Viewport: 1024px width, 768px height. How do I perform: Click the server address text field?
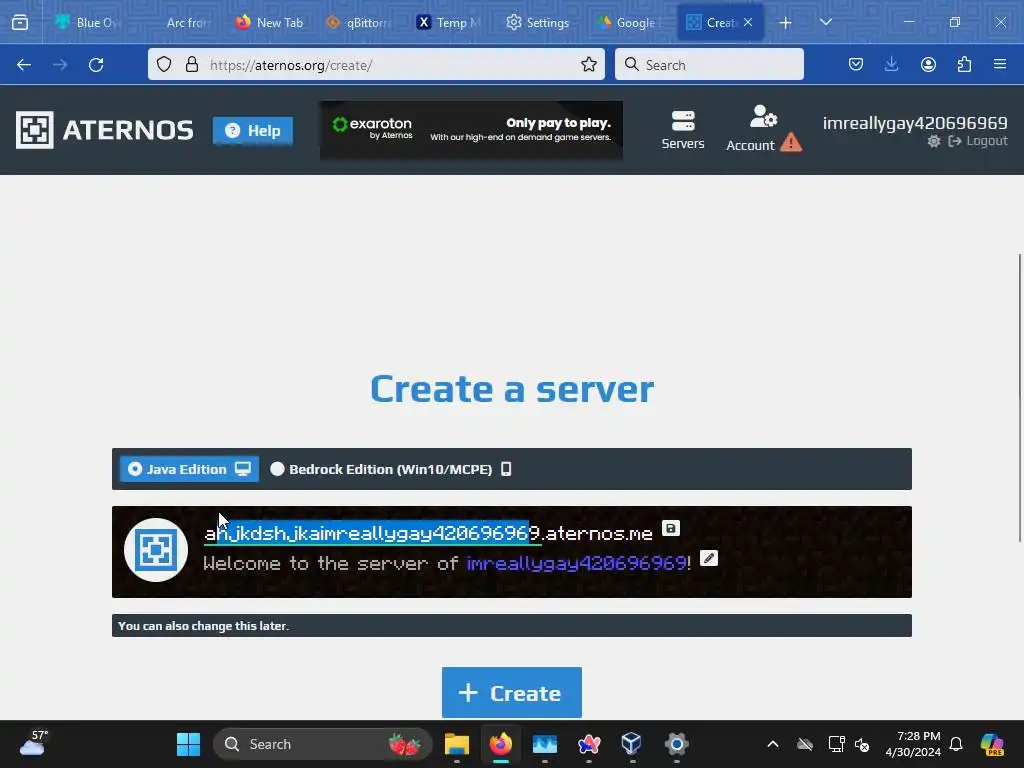372,534
